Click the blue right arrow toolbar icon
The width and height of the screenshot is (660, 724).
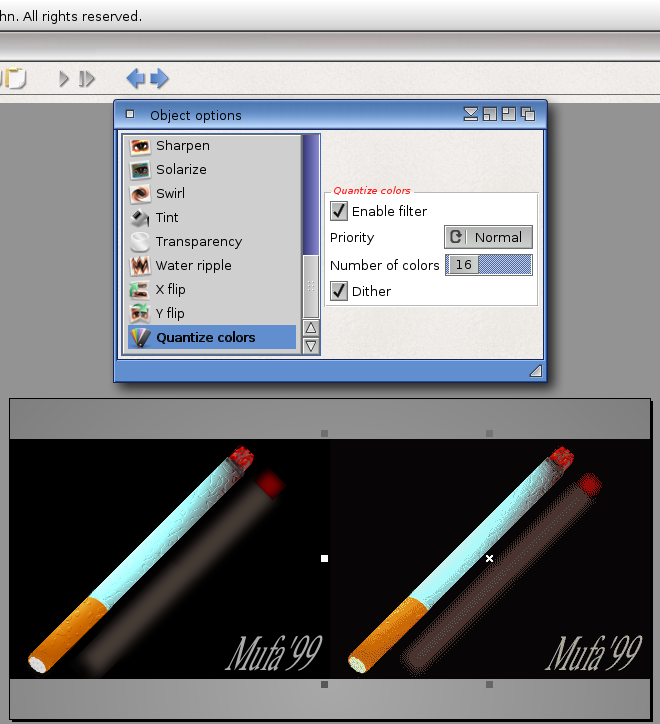[159, 78]
